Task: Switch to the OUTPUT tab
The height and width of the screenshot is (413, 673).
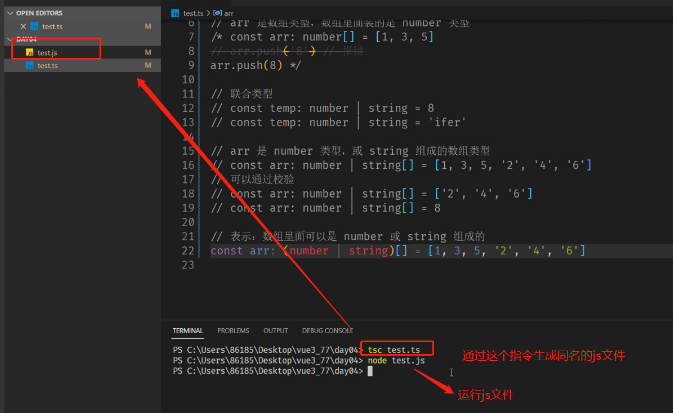Action: (276, 330)
